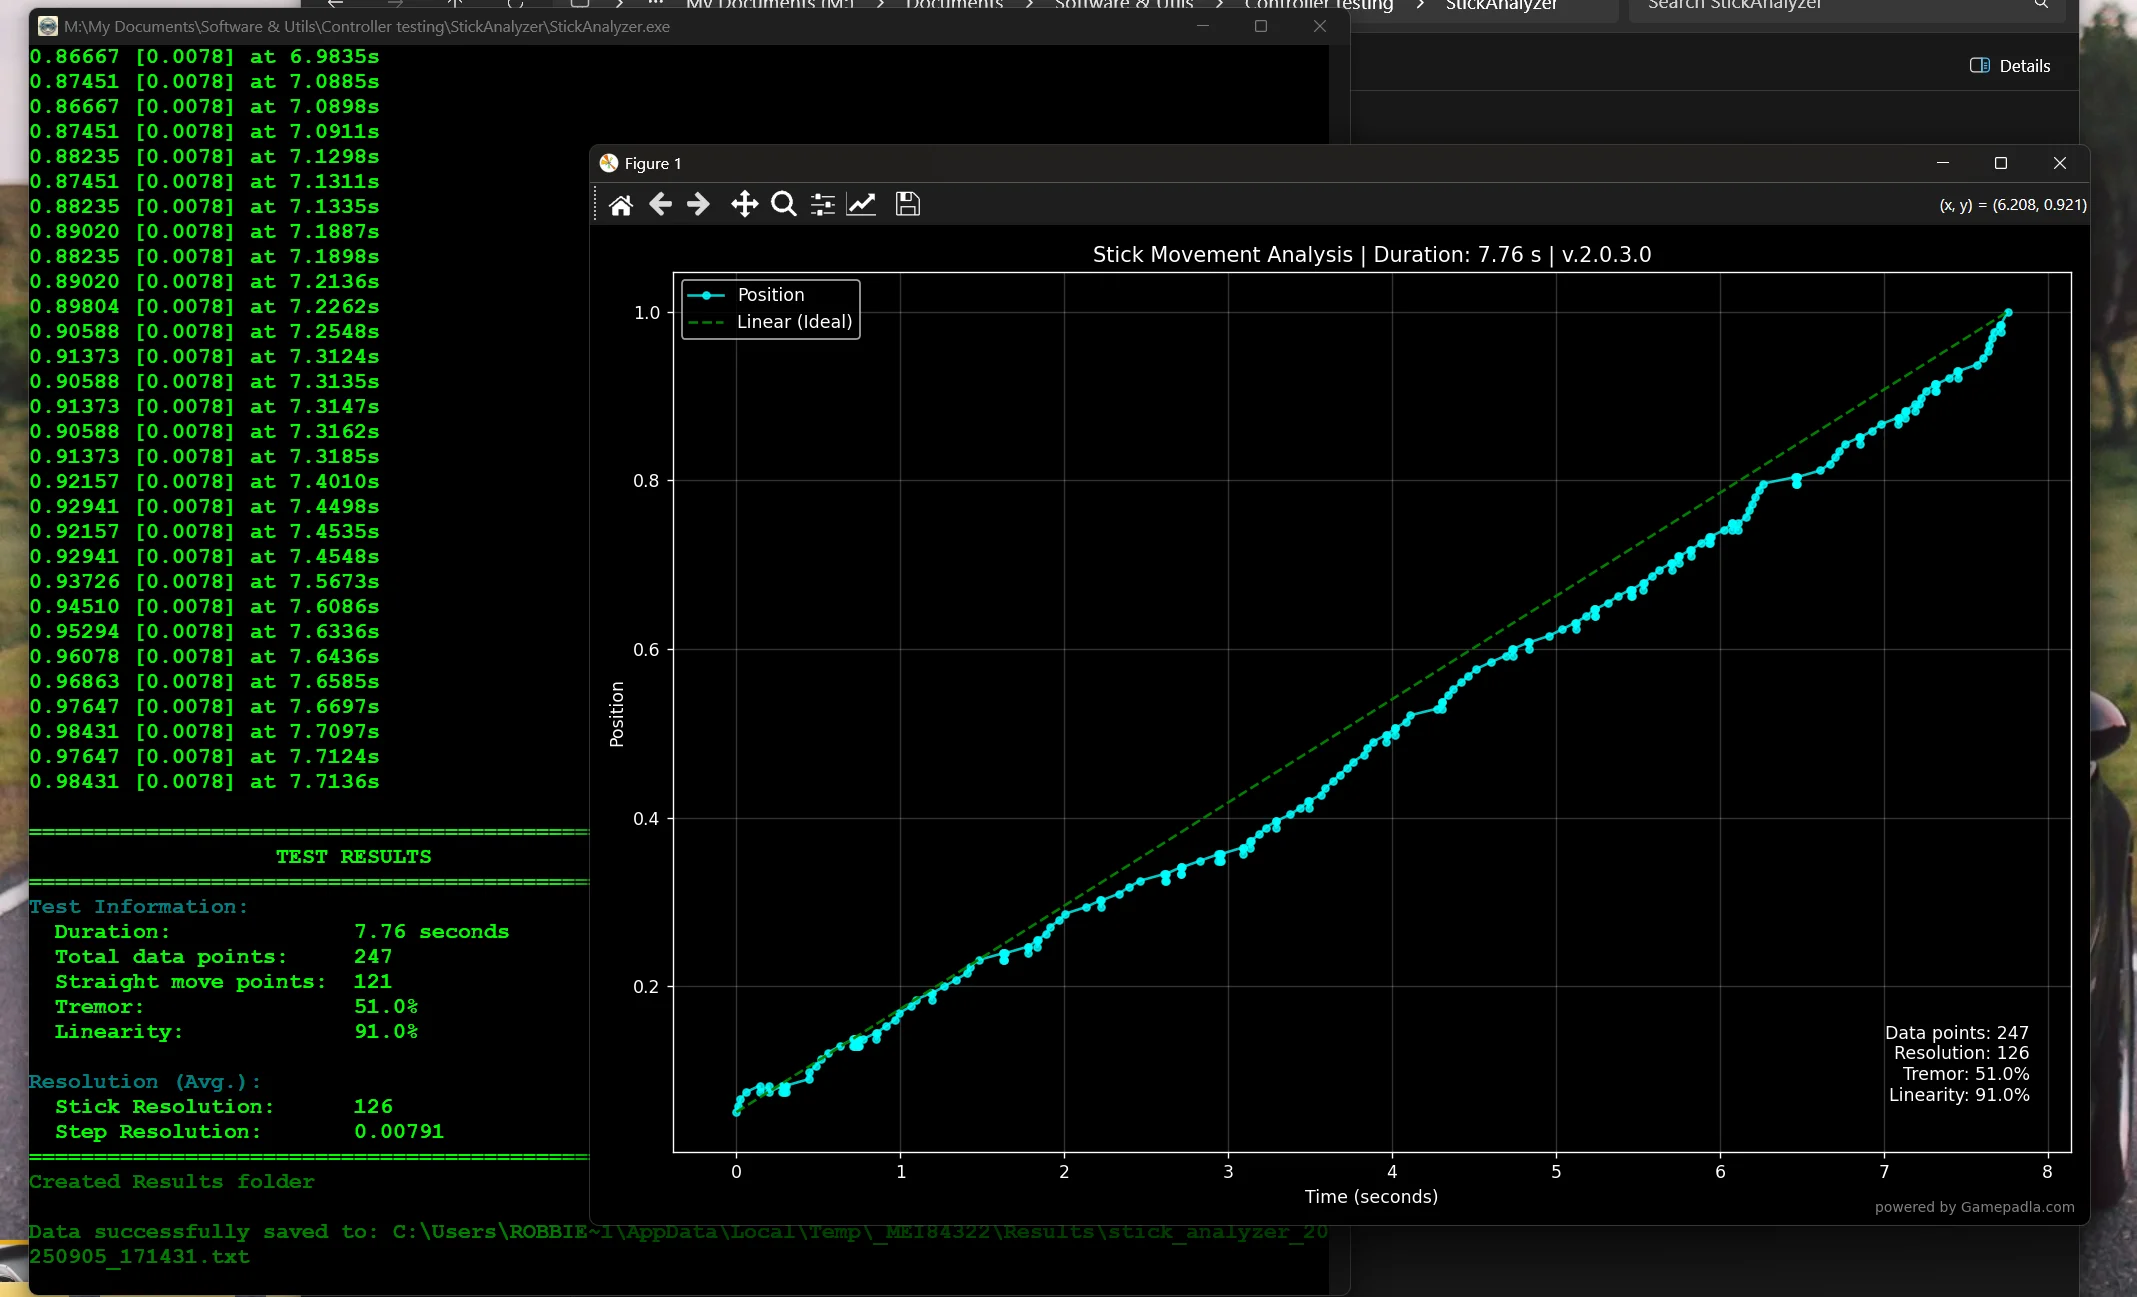Reset the plot view with the Home icon
Viewport: 2137px width, 1297px height.
point(621,205)
